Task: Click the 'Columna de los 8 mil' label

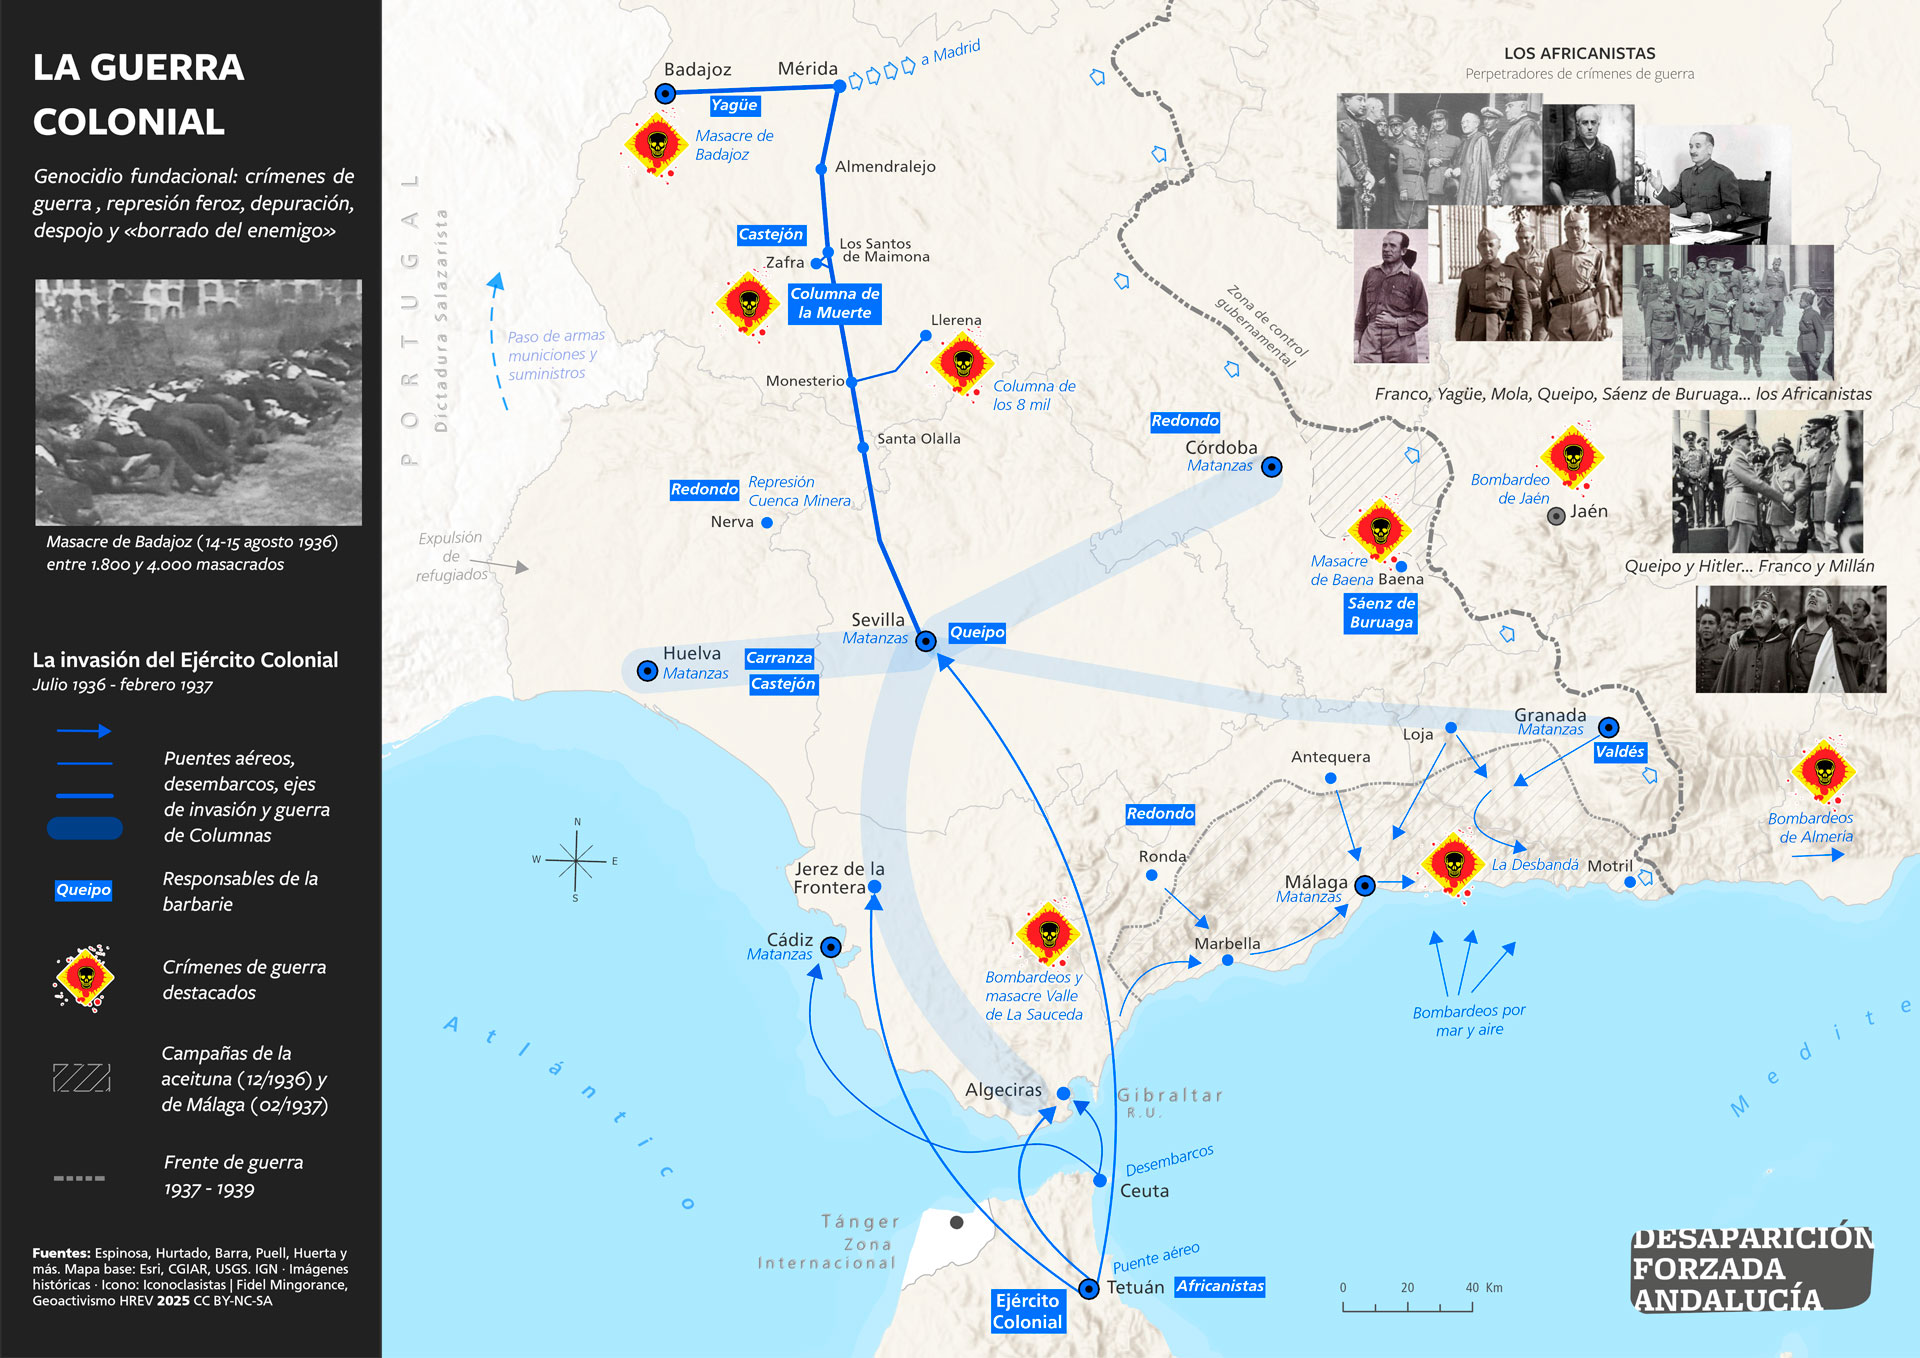Action: point(1034,395)
